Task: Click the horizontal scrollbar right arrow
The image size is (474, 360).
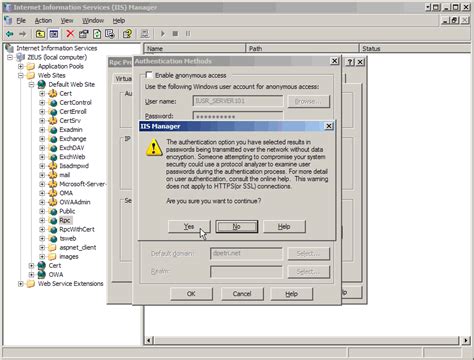Action: click(465, 340)
